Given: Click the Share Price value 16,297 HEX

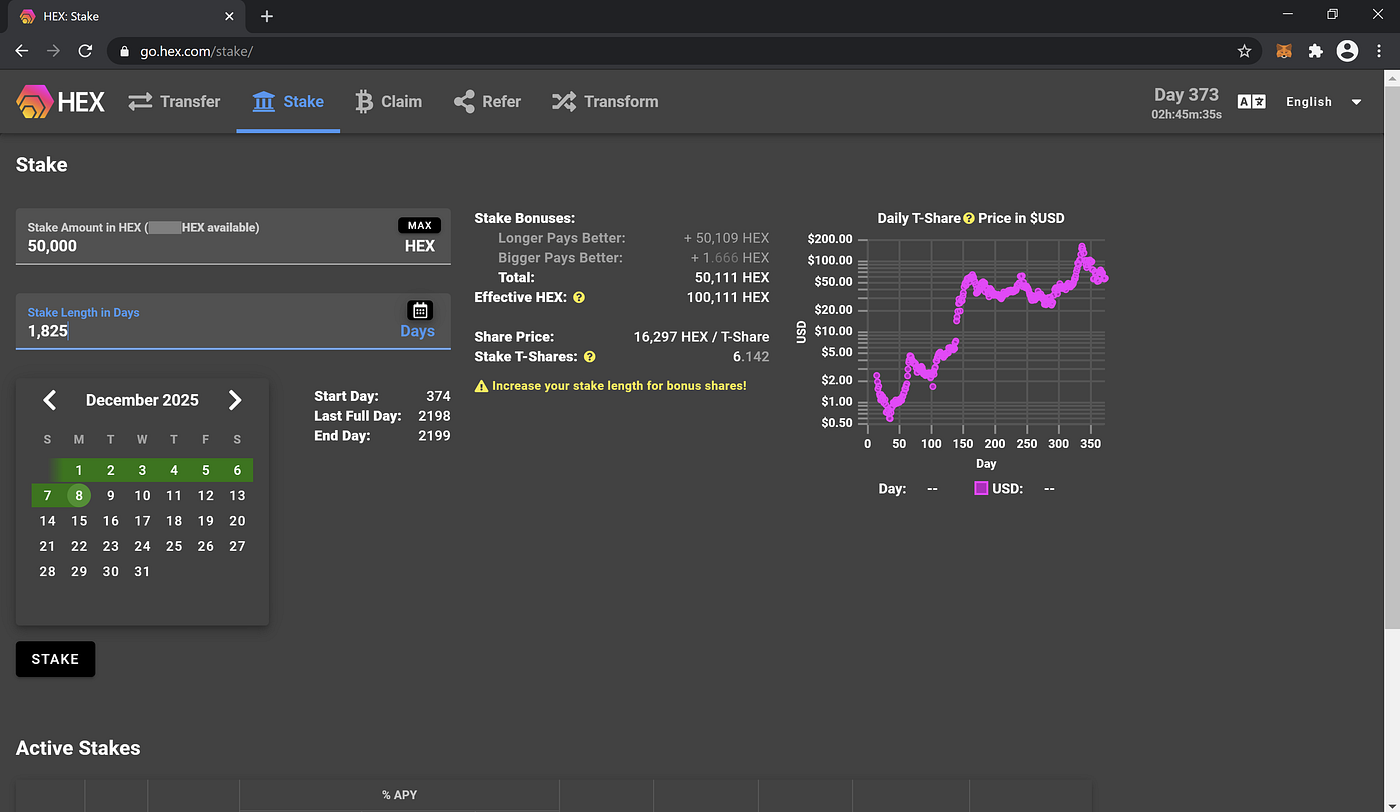Looking at the screenshot, I should 701,337.
